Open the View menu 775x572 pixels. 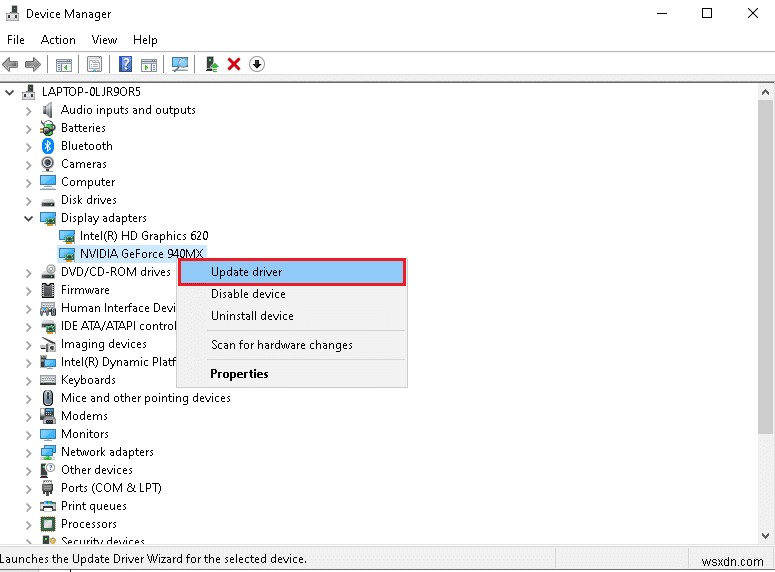coord(104,40)
